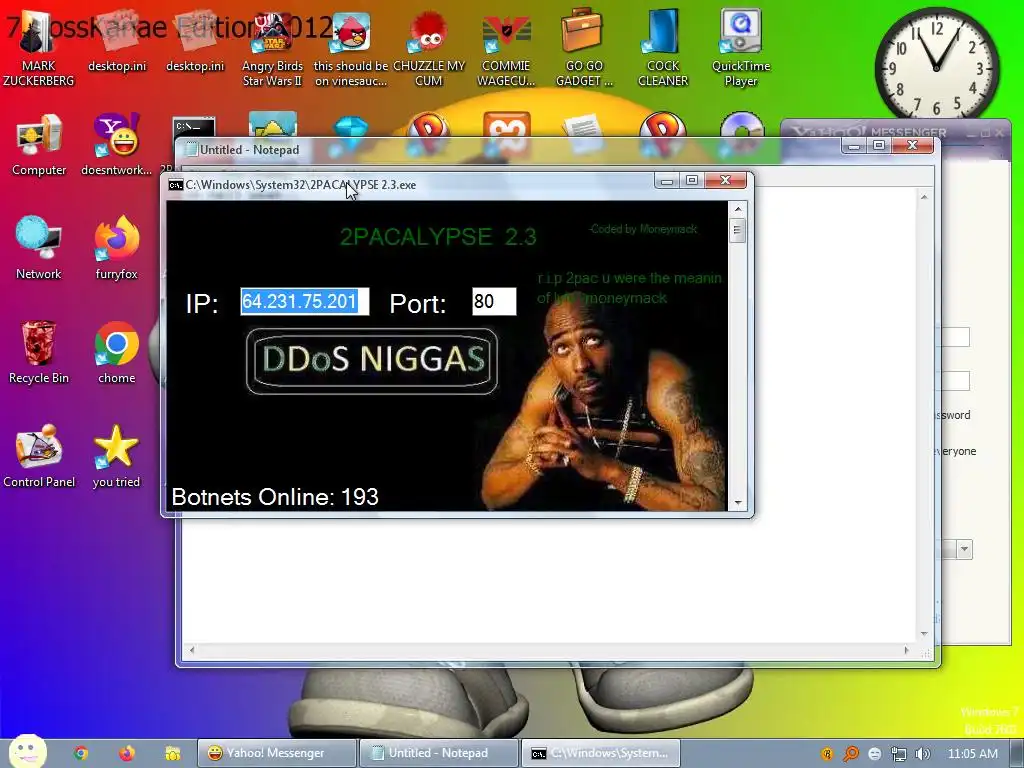Click Notepad's horizontal scroll right arrow

tap(906, 650)
